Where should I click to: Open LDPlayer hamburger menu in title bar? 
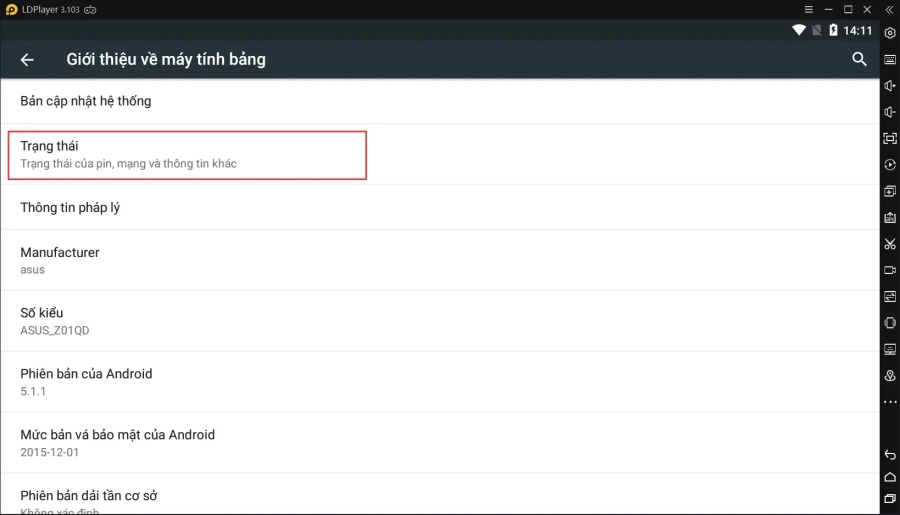(x=809, y=9)
